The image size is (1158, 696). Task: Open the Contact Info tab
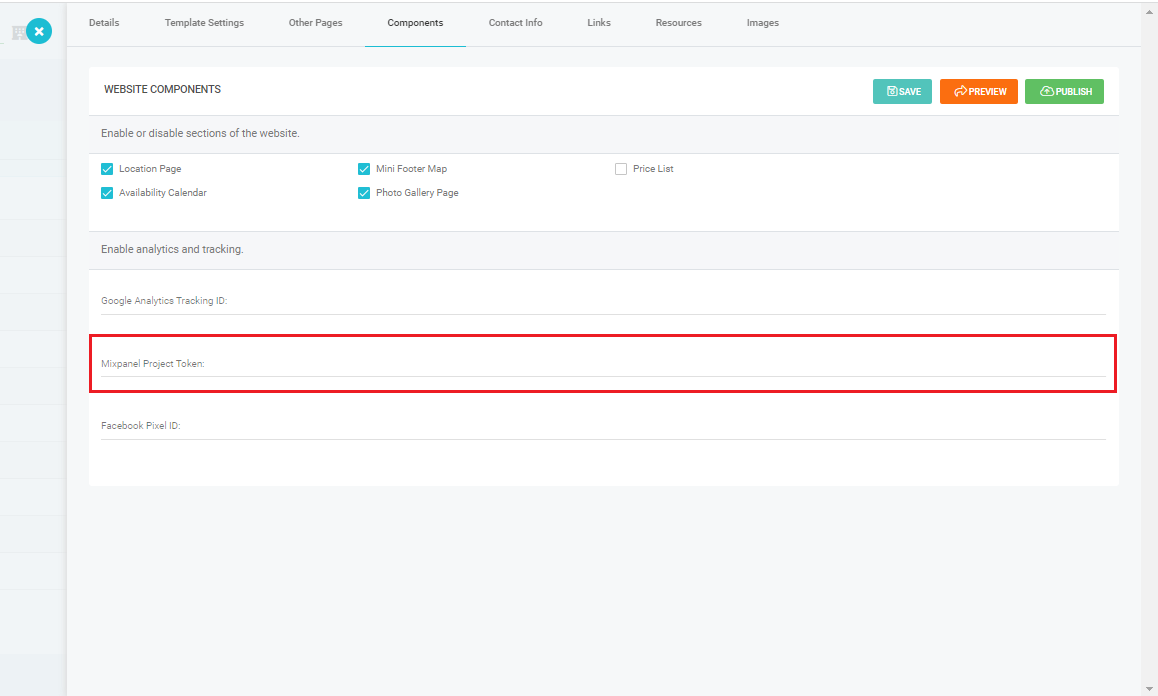(515, 23)
